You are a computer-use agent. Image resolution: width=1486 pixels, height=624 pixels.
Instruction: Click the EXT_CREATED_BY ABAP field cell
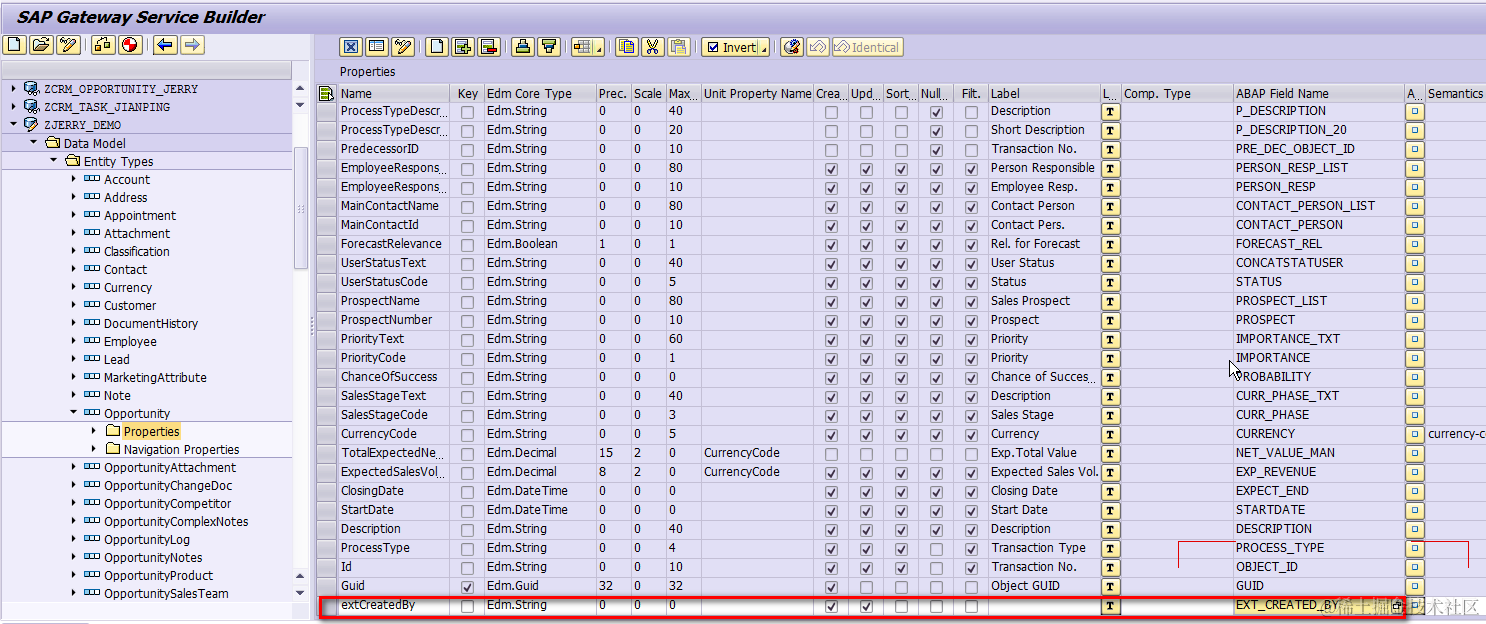tap(1319, 605)
